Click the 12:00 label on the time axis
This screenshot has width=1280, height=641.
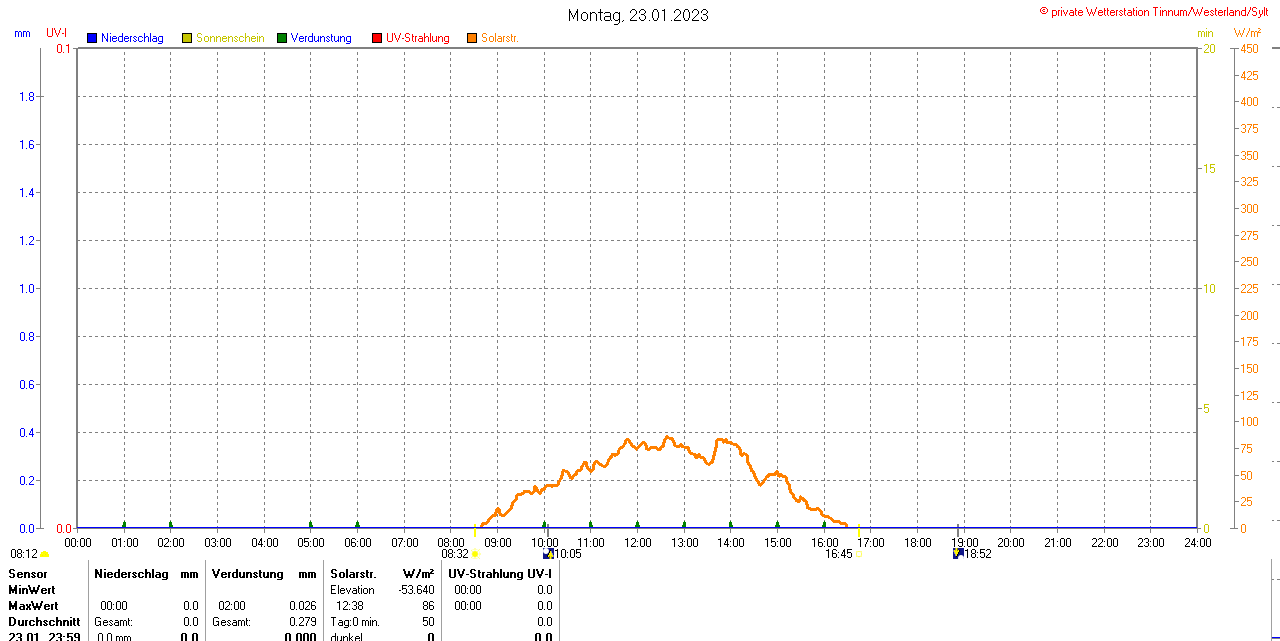(x=637, y=543)
